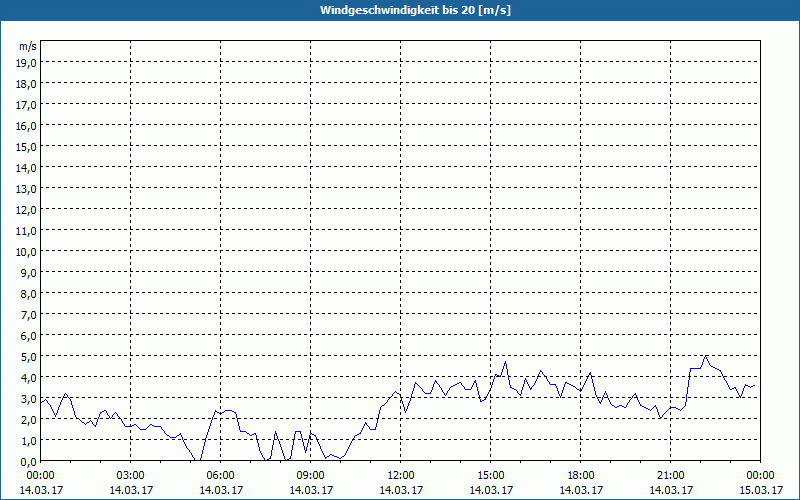Viewport: 800px width, 500px height.
Task: Select the '19,0' y-axis label
Action: 28,63
